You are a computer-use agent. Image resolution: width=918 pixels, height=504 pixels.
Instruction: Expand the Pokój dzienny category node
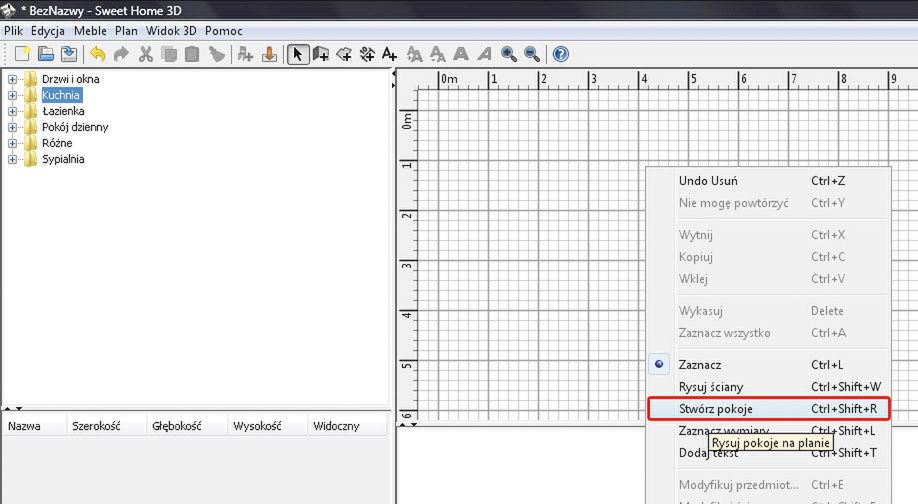click(x=12, y=127)
